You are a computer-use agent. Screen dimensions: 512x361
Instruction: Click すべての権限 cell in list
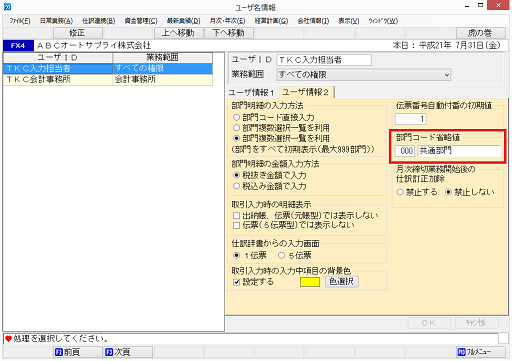click(163, 69)
